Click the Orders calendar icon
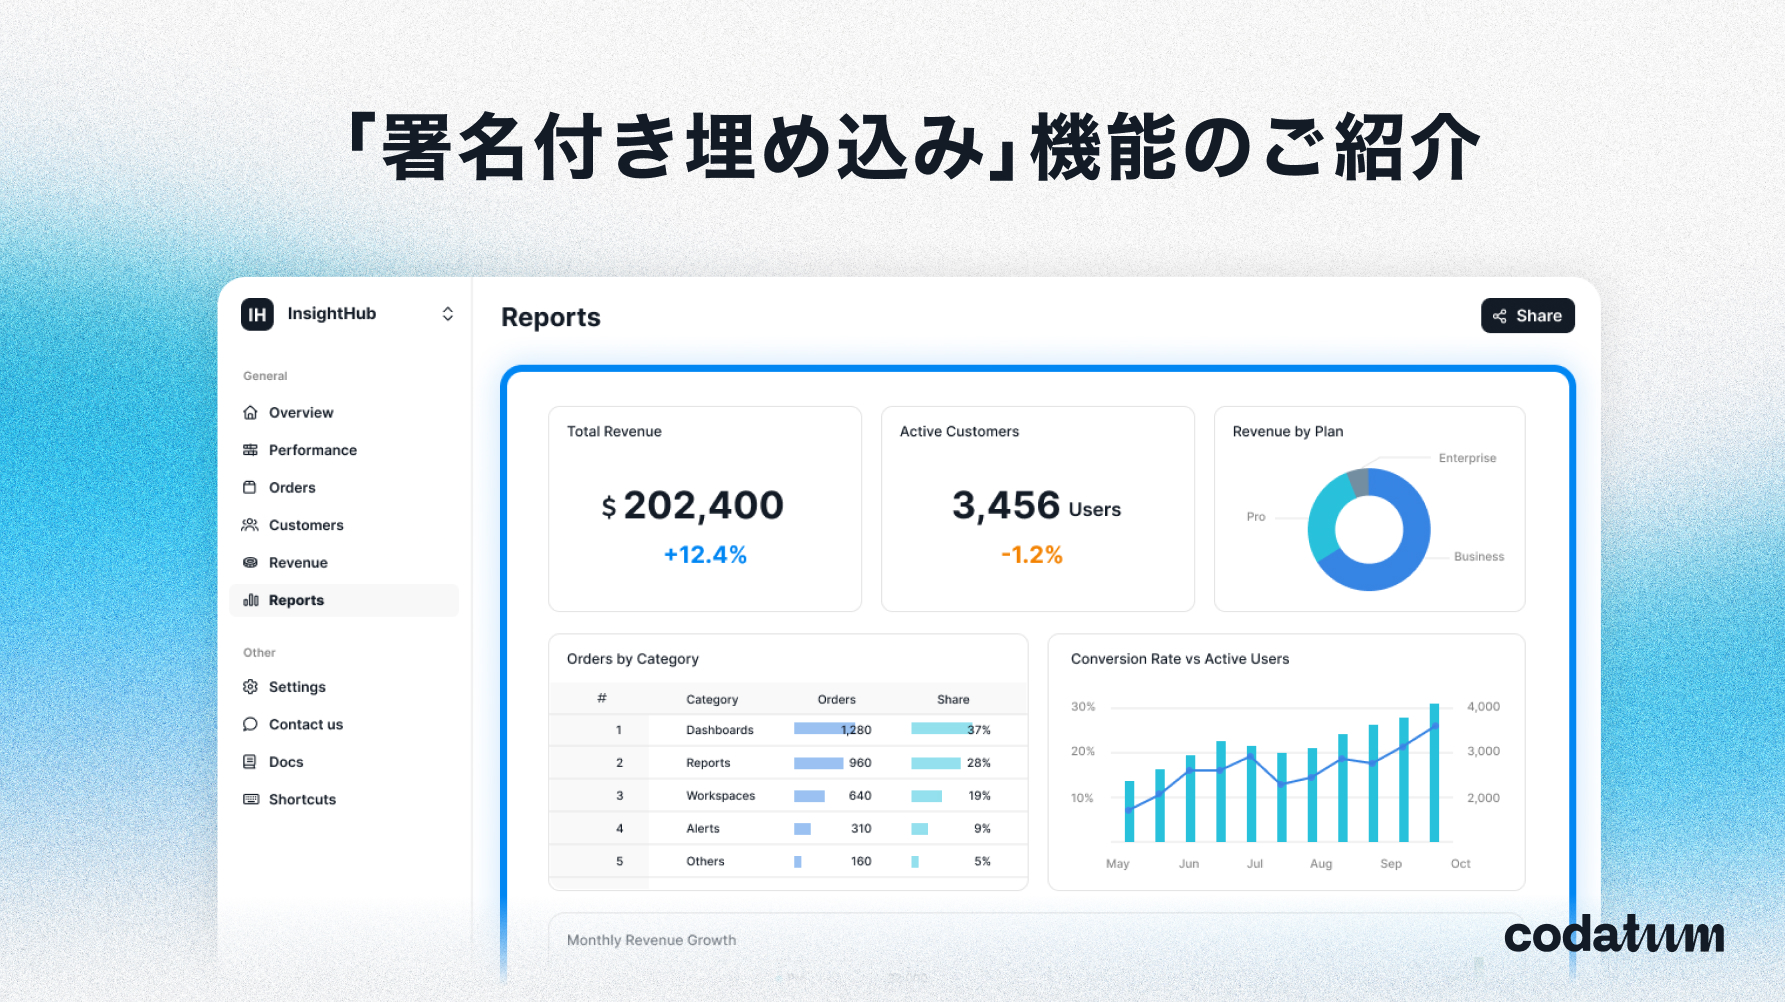The image size is (1785, 1002). click(x=250, y=488)
